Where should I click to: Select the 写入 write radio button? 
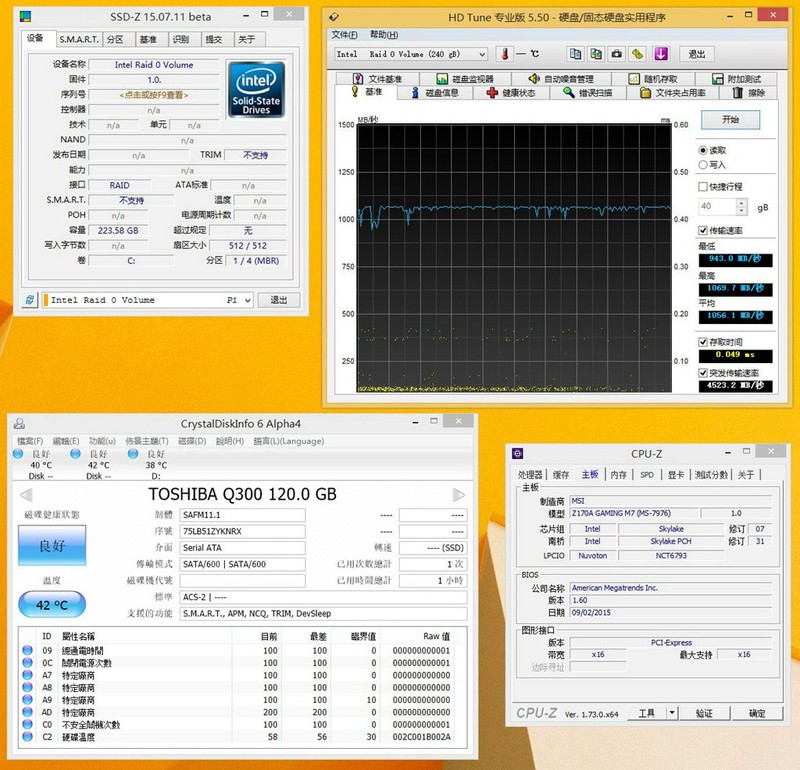pos(703,165)
